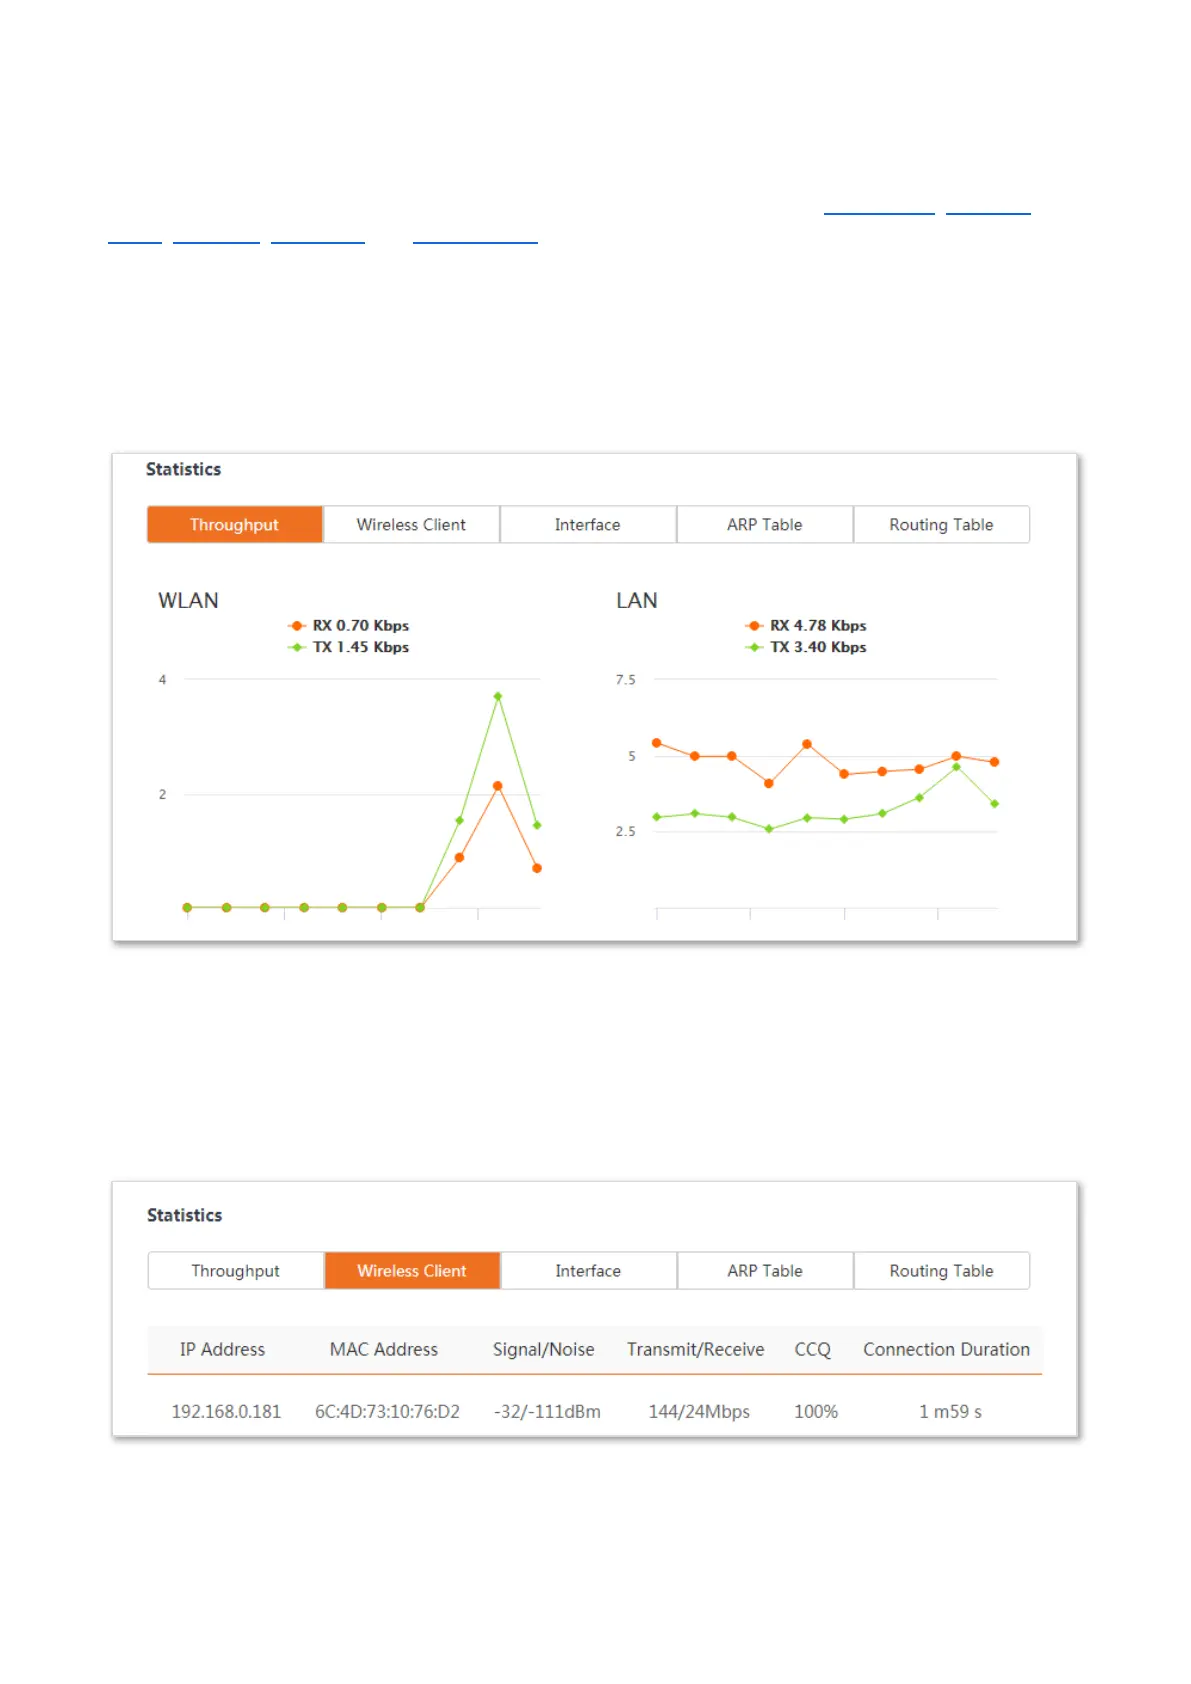Viewport: 1191px width, 1684px height.
Task: Click the LAN chart heading
Action: (x=637, y=600)
